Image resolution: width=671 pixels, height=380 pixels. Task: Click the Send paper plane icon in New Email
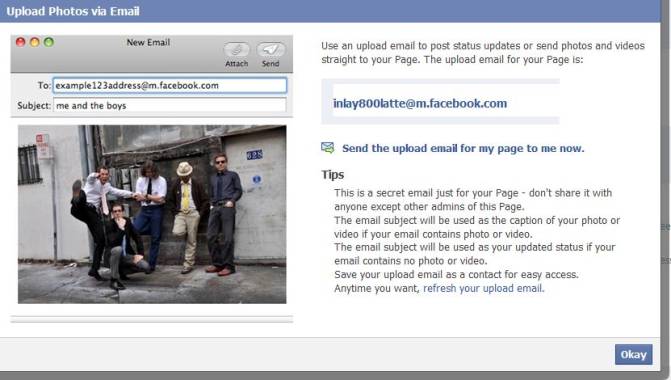(270, 50)
